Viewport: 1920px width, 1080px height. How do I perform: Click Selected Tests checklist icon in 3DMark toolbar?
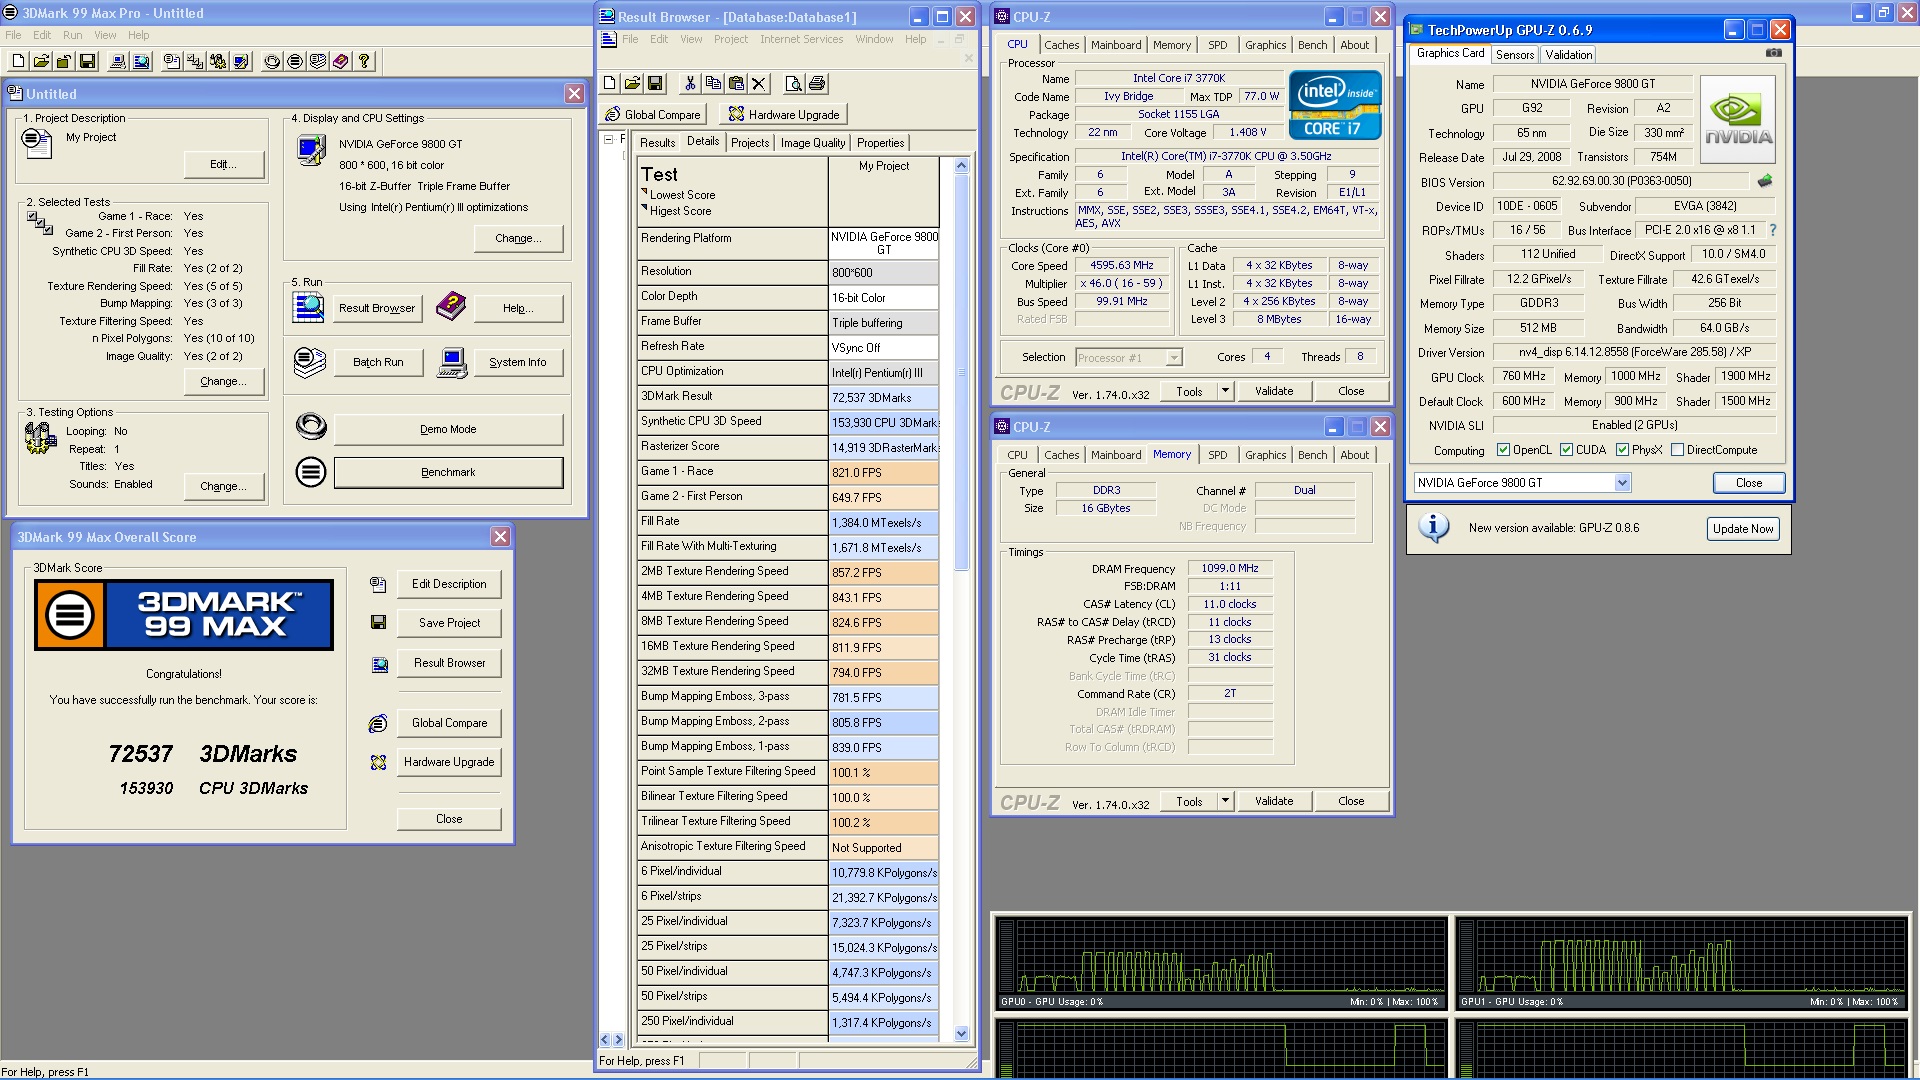click(195, 62)
